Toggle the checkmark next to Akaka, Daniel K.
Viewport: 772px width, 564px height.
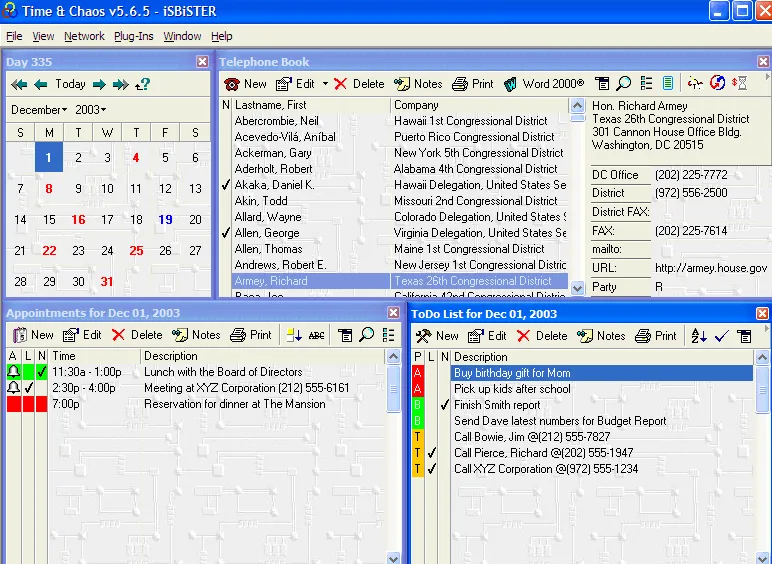point(225,185)
